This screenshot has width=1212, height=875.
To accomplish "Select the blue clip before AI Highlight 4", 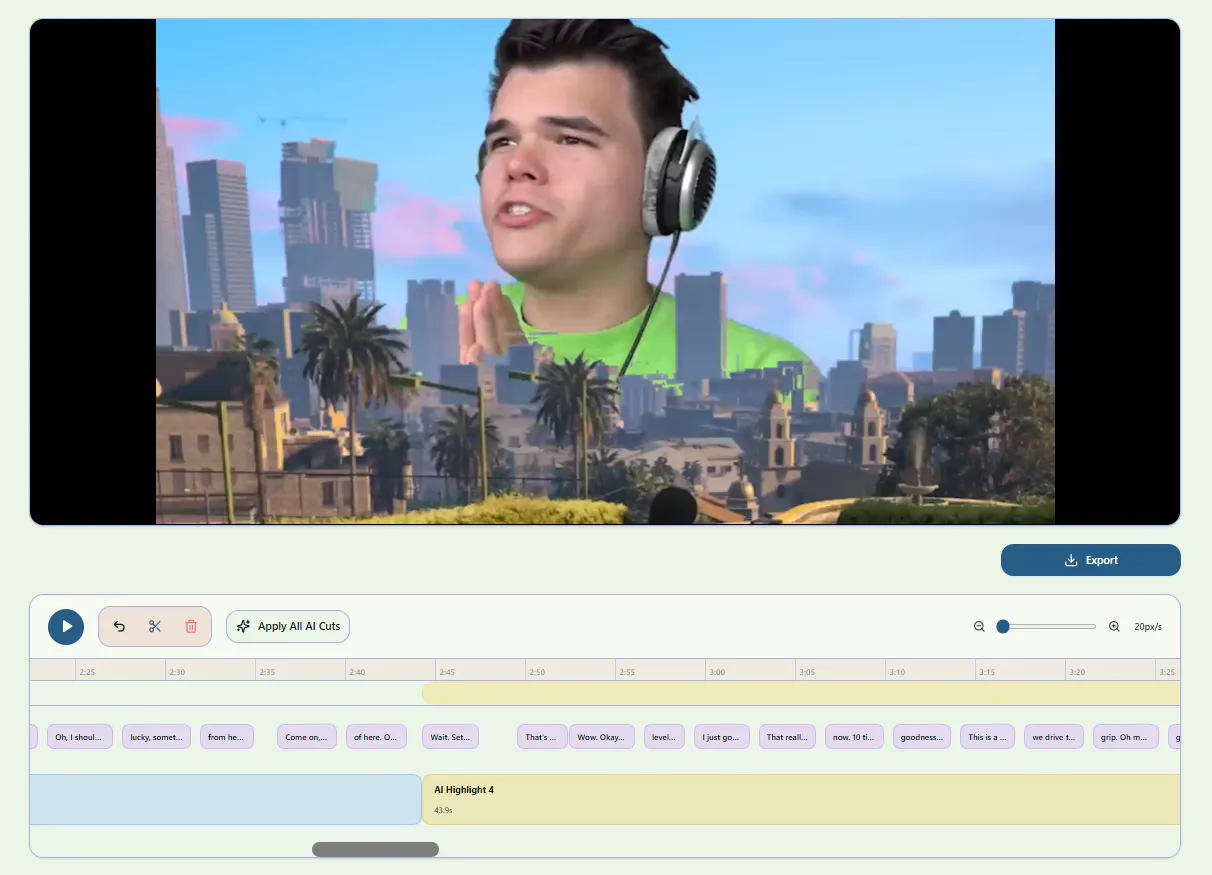I will click(x=226, y=799).
